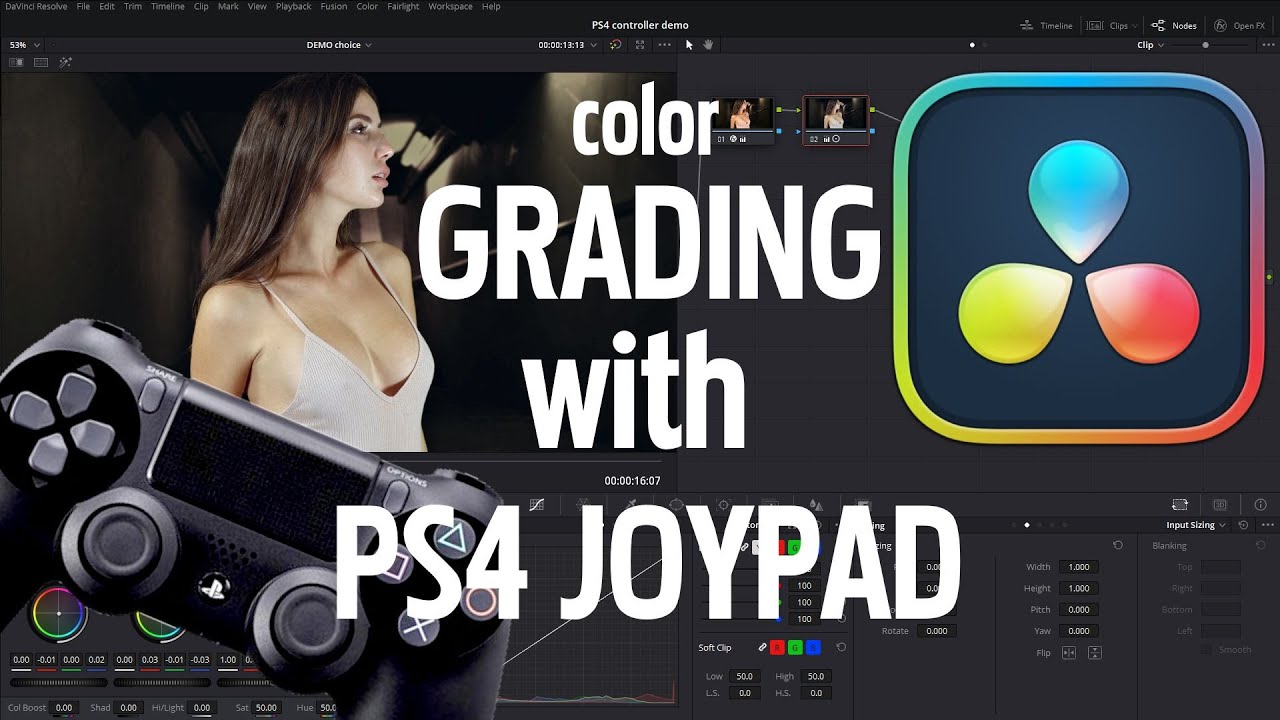Open the Timeline menu in the menu bar
Image resolution: width=1280 pixels, height=720 pixels.
(x=167, y=6)
